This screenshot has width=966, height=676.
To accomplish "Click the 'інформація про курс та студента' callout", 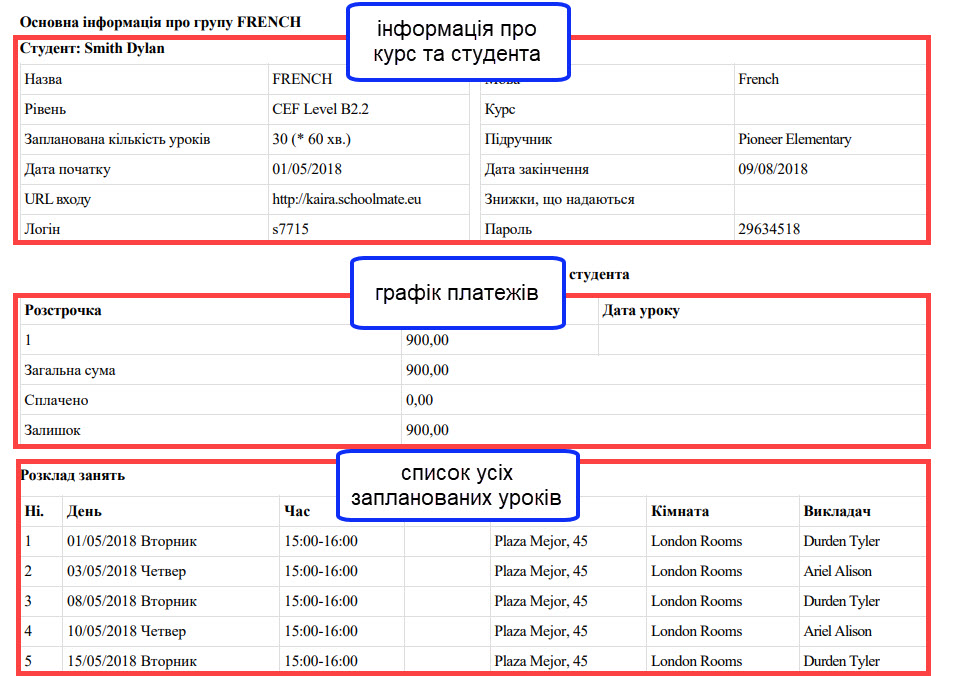I will click(x=457, y=42).
